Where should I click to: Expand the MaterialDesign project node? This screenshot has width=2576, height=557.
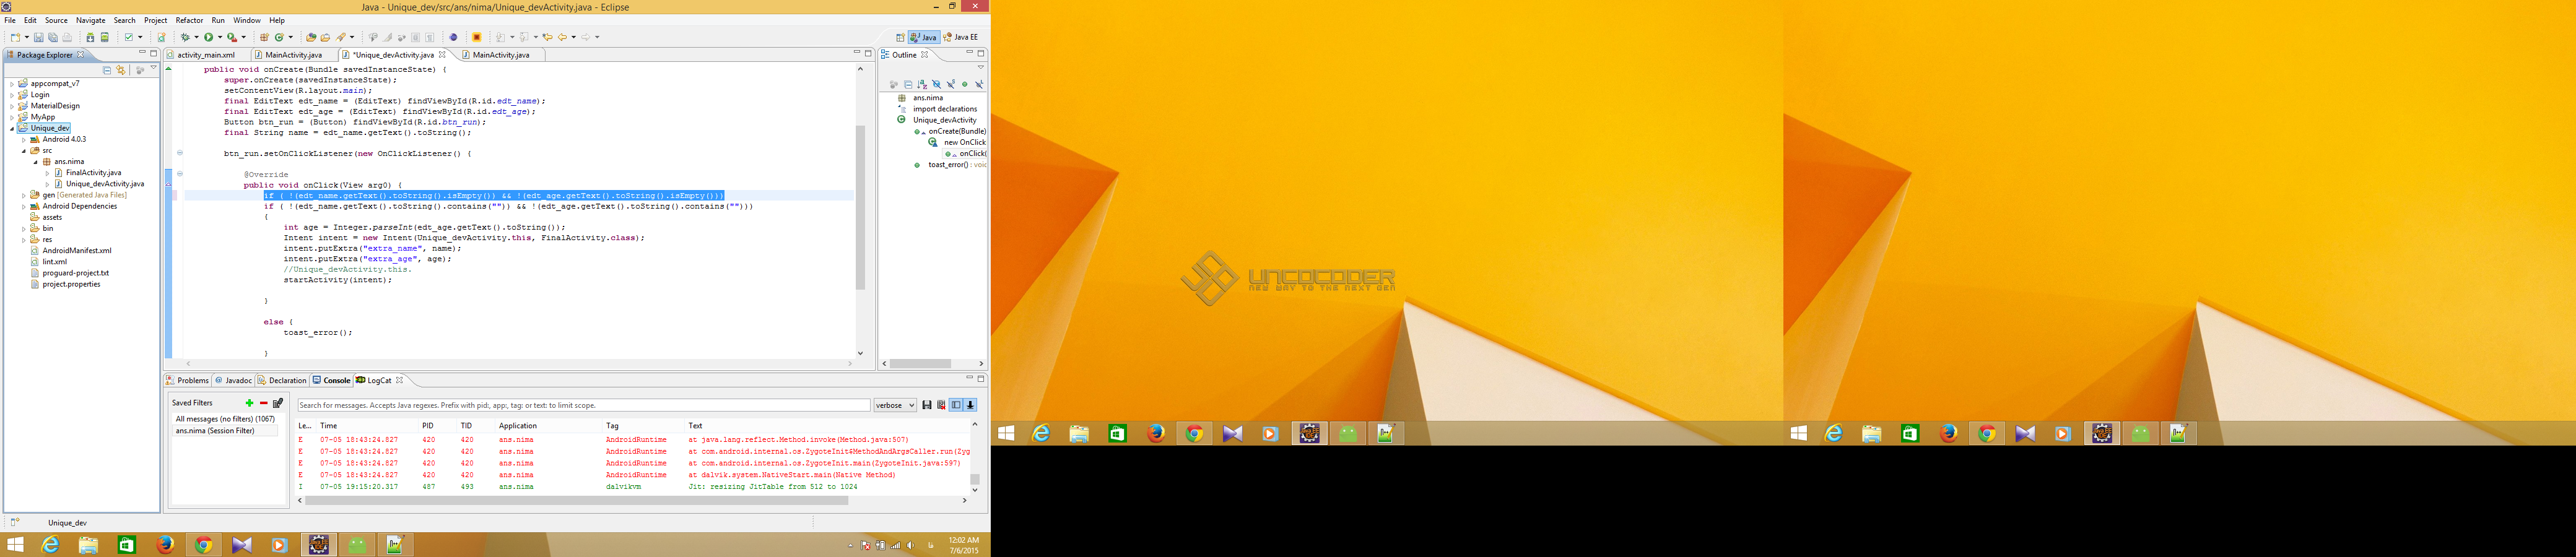pyautogui.click(x=12, y=106)
